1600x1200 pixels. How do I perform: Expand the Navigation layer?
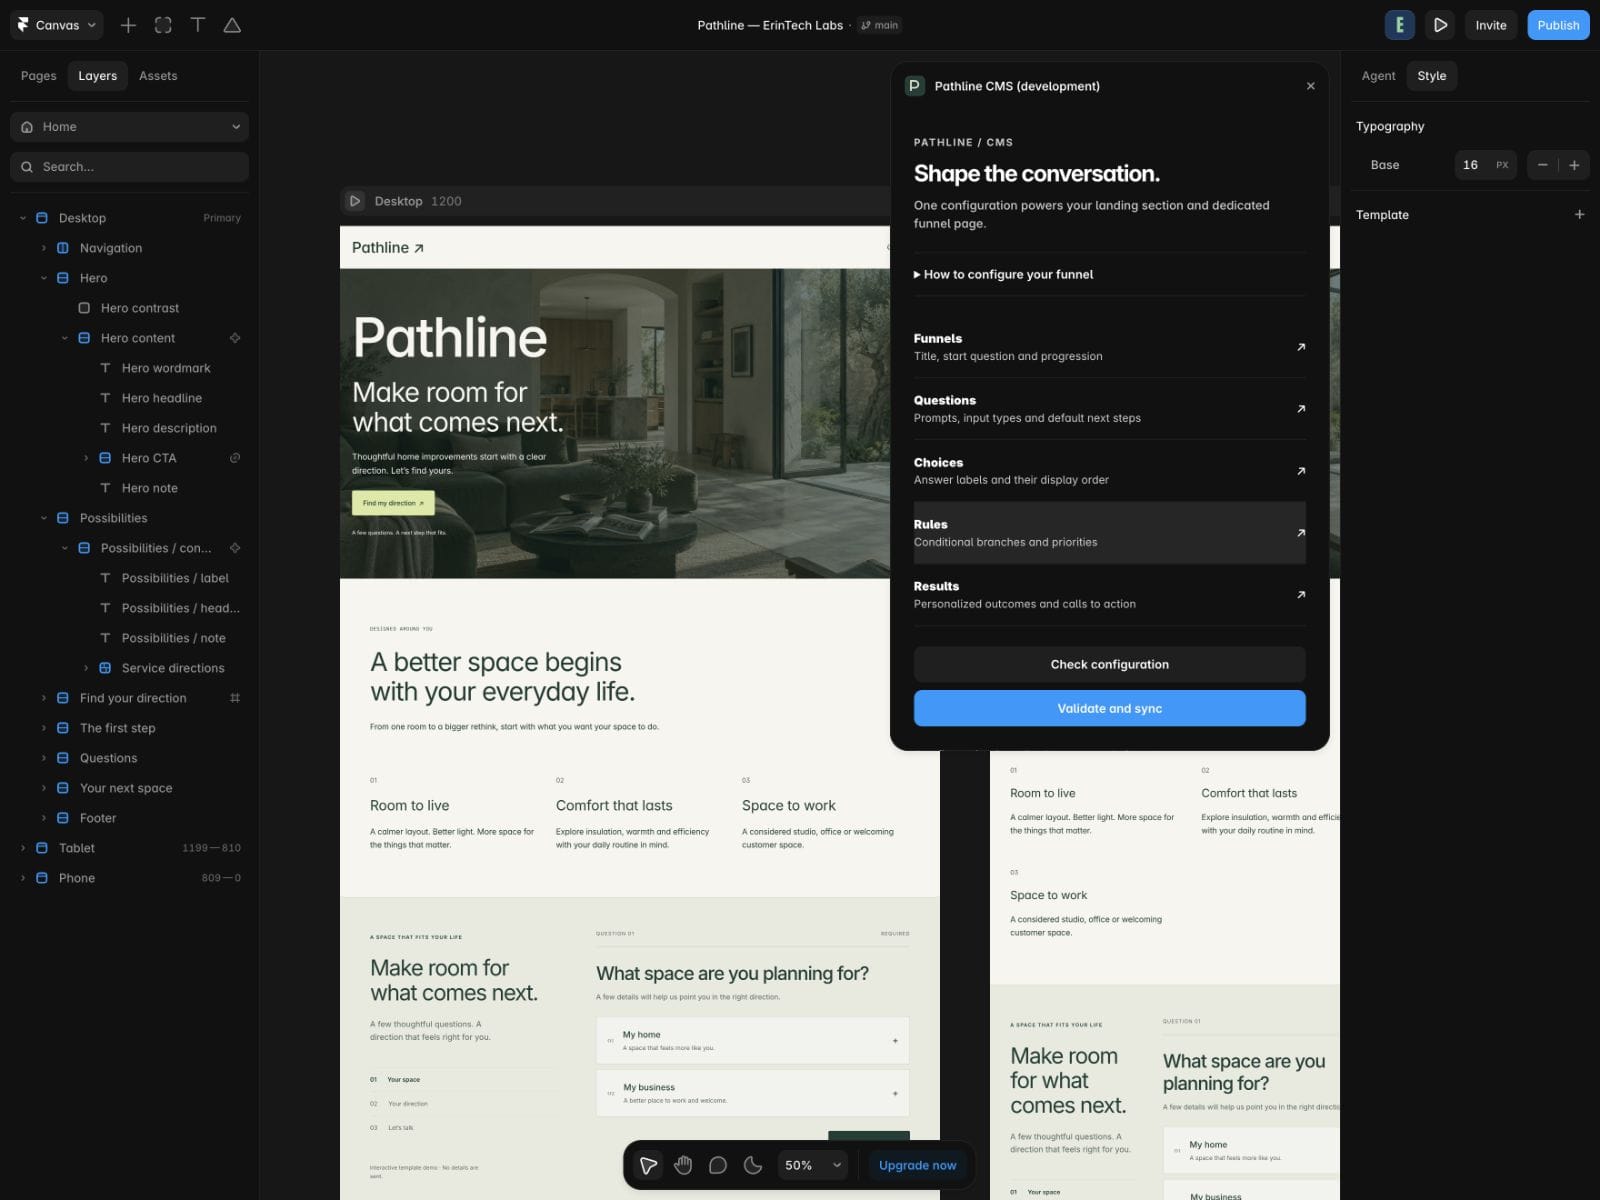pyautogui.click(x=44, y=248)
